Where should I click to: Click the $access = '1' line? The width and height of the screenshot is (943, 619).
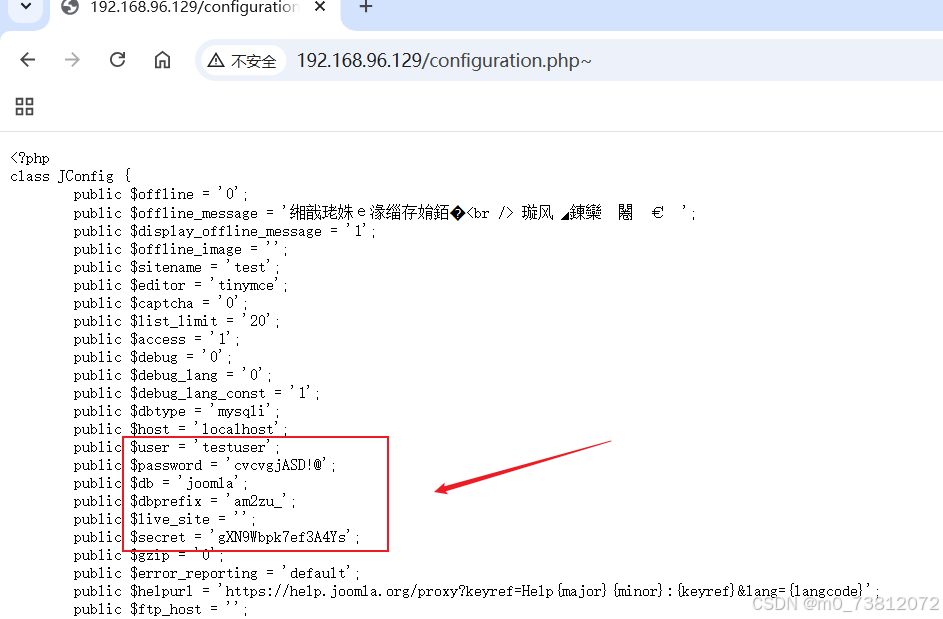click(156, 339)
